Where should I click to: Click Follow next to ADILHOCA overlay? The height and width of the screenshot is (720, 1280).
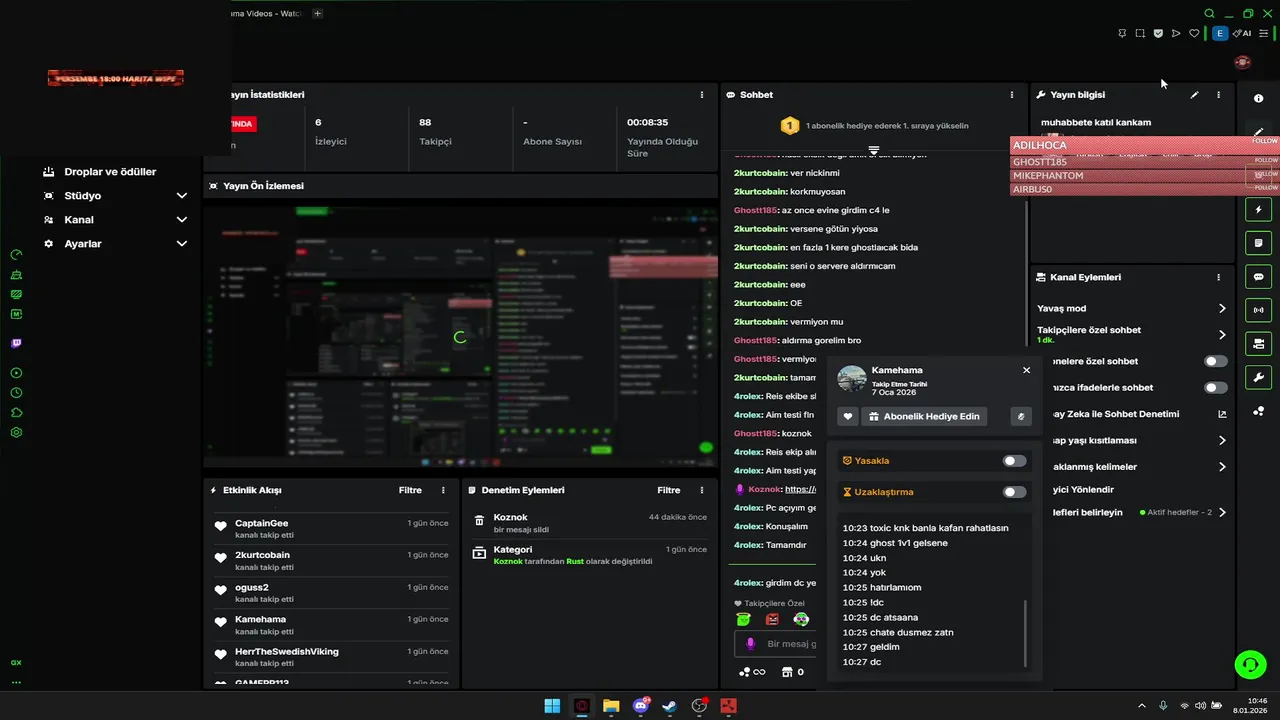[x=1265, y=142]
